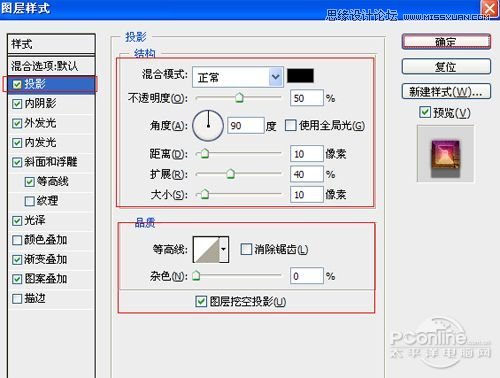Click the contour curve thumbnail
This screenshot has height=378, width=500.
tap(207, 249)
